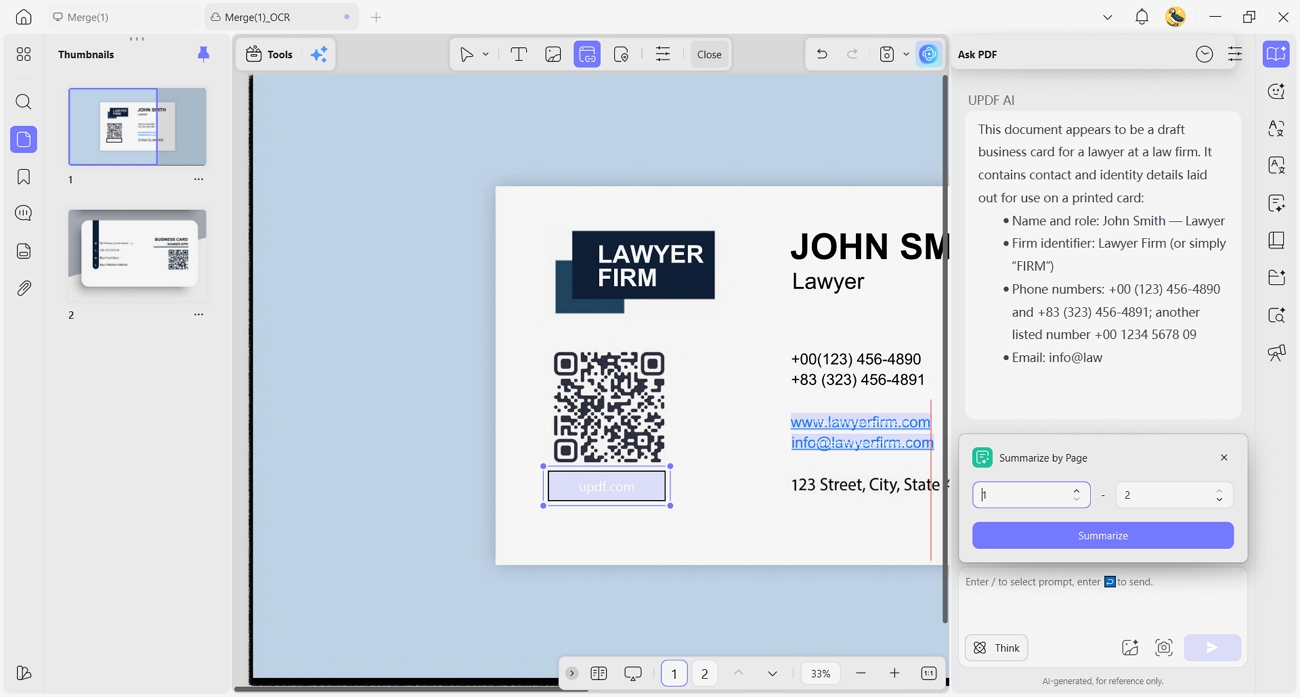Screen dimensions: 1300x697
Task: Open the notifications bell
Action: coord(1141,17)
